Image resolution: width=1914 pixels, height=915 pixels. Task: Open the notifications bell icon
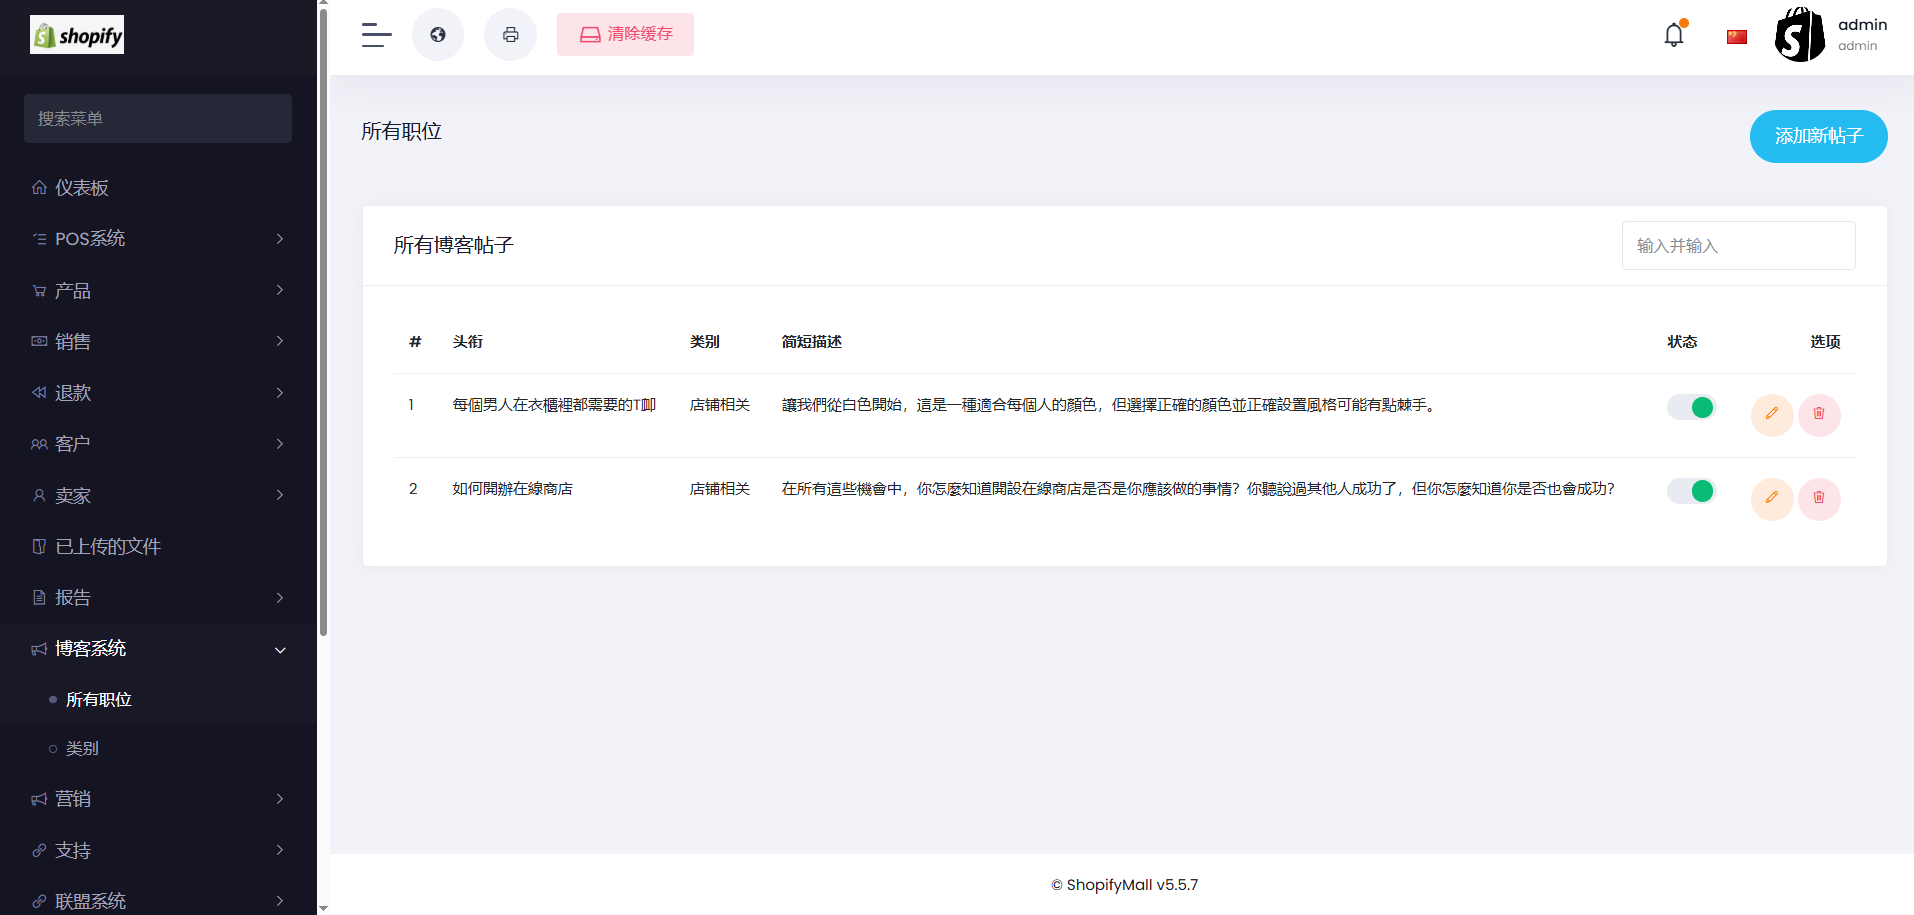pos(1673,35)
